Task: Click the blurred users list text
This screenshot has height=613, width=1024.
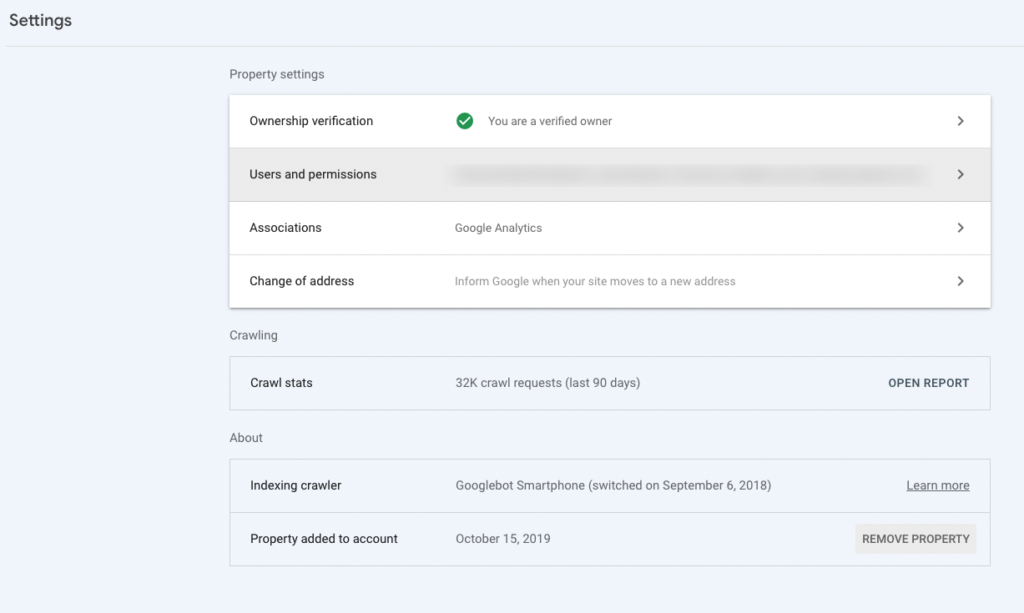Action: [x=685, y=174]
